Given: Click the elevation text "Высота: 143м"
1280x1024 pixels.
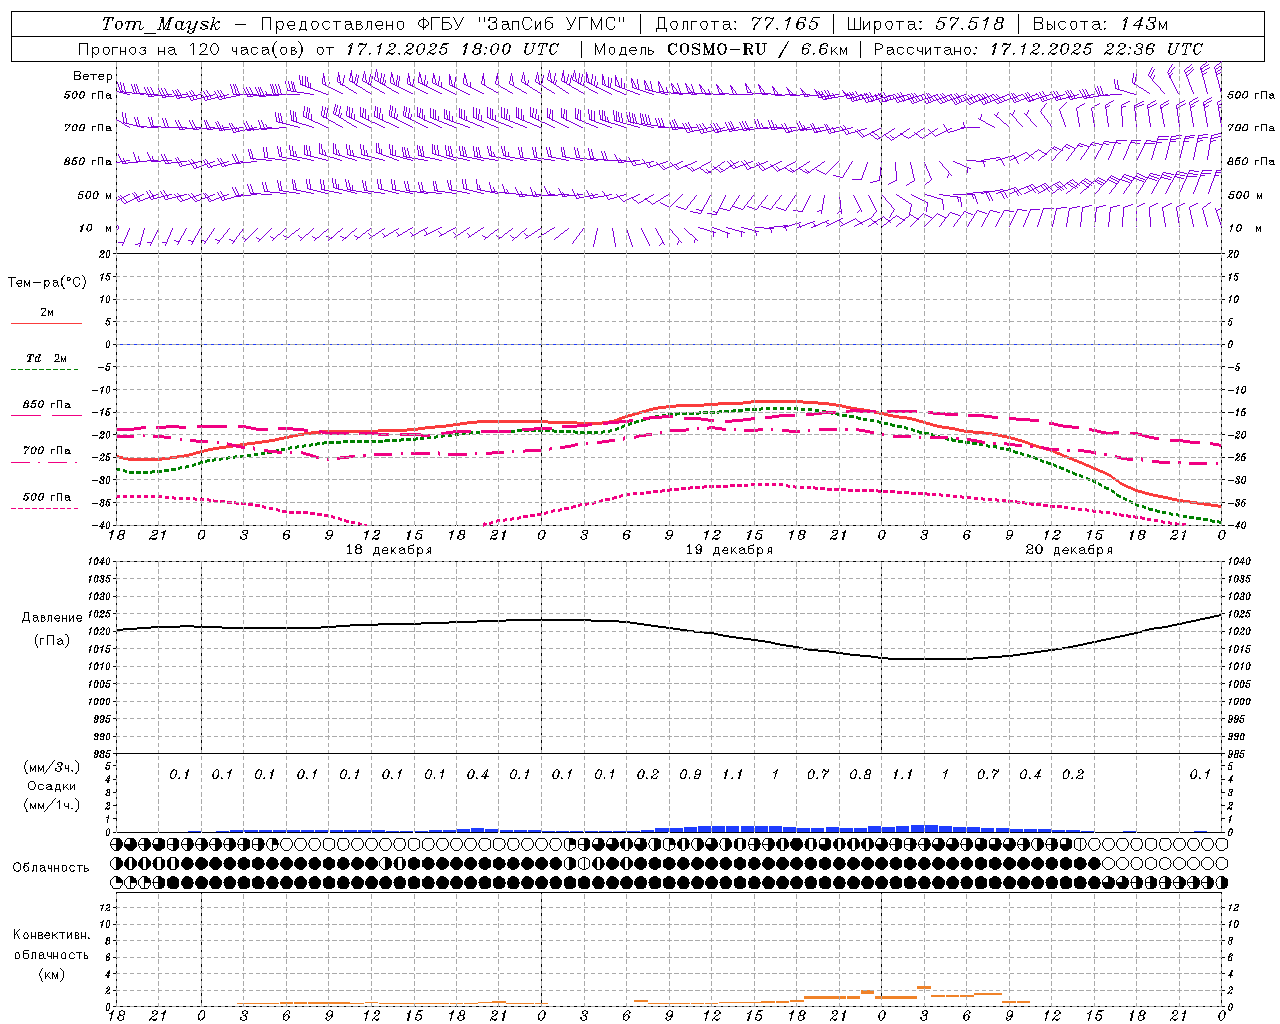Looking at the screenshot, I should (1100, 24).
